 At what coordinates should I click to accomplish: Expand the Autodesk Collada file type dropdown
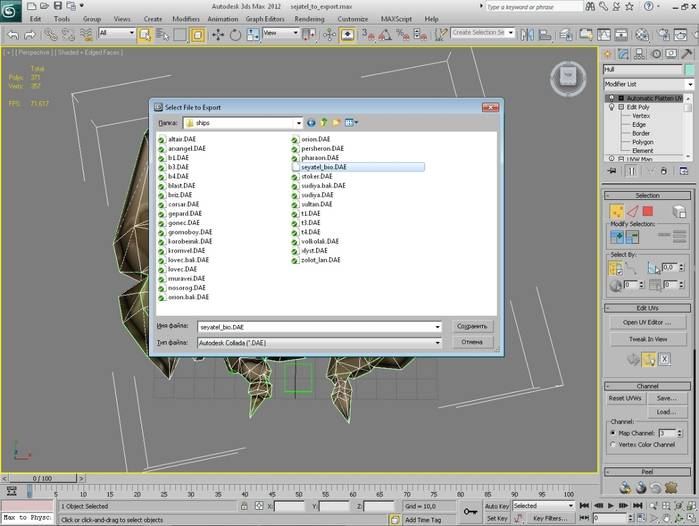click(x=438, y=342)
